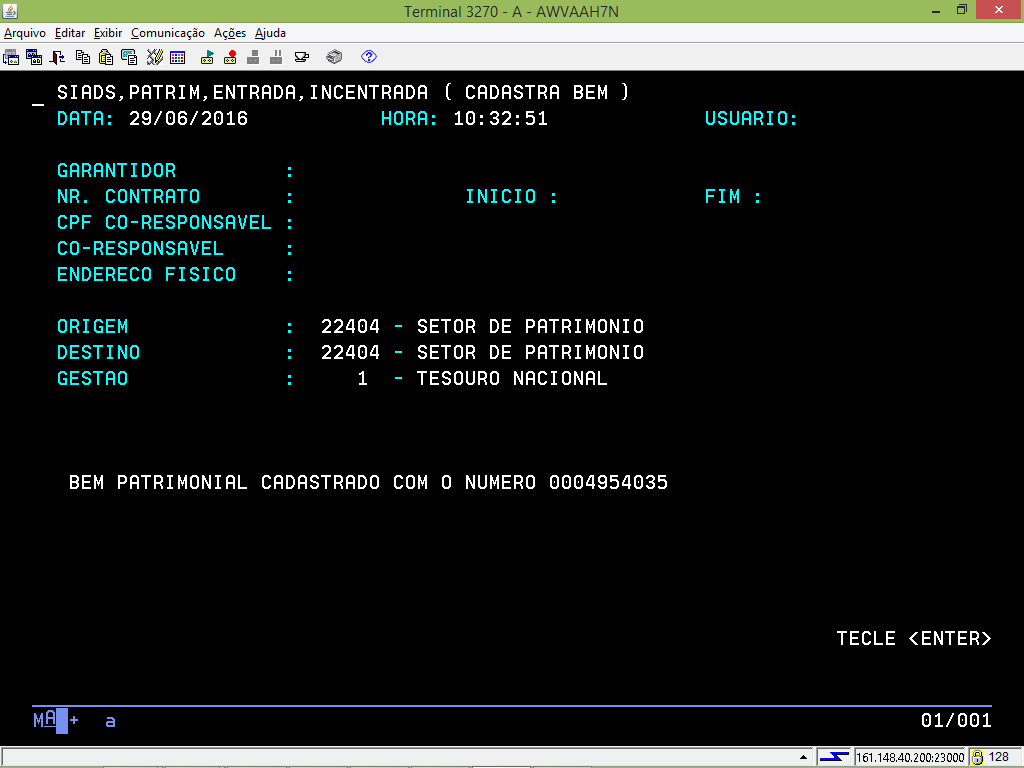Click the USUARIO: label
This screenshot has height=768, width=1024.
coord(751,119)
